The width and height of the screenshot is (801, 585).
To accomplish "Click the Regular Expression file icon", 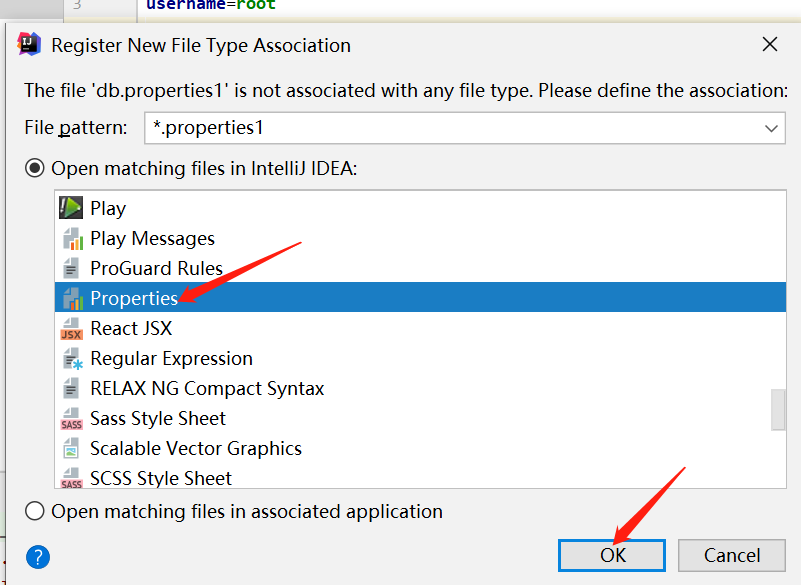I will coord(71,358).
